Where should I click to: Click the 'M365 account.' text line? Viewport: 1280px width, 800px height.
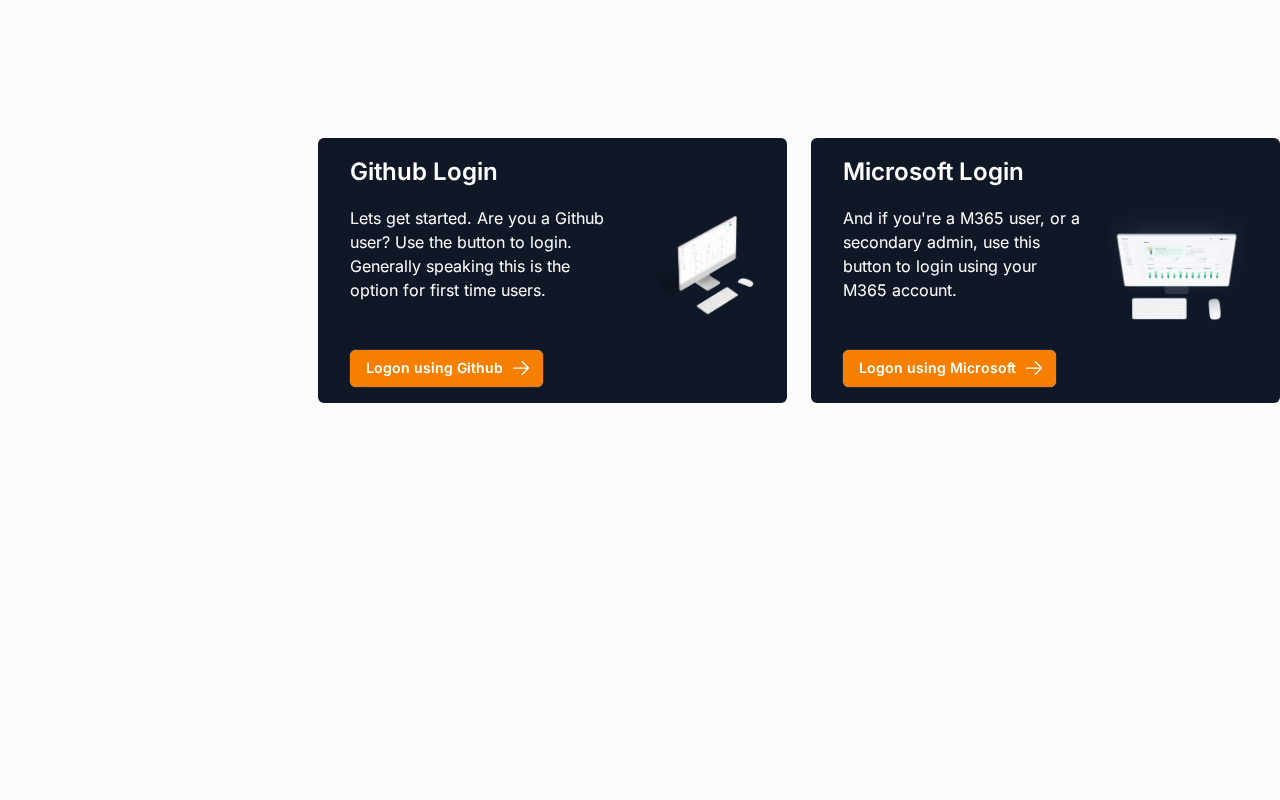click(900, 290)
